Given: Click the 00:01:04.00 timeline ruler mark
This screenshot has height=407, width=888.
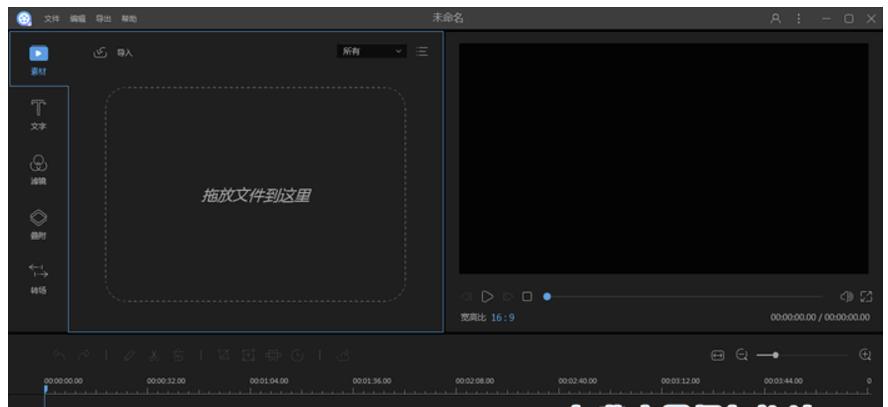Looking at the screenshot, I should tap(269, 381).
